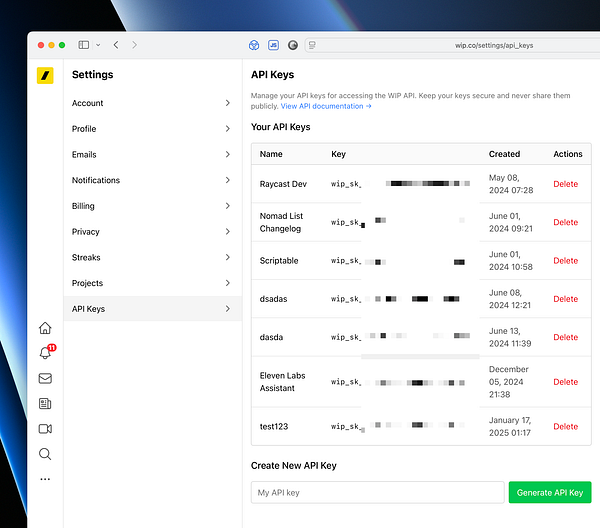
Task: Click the My API key name field
Action: pos(377,492)
